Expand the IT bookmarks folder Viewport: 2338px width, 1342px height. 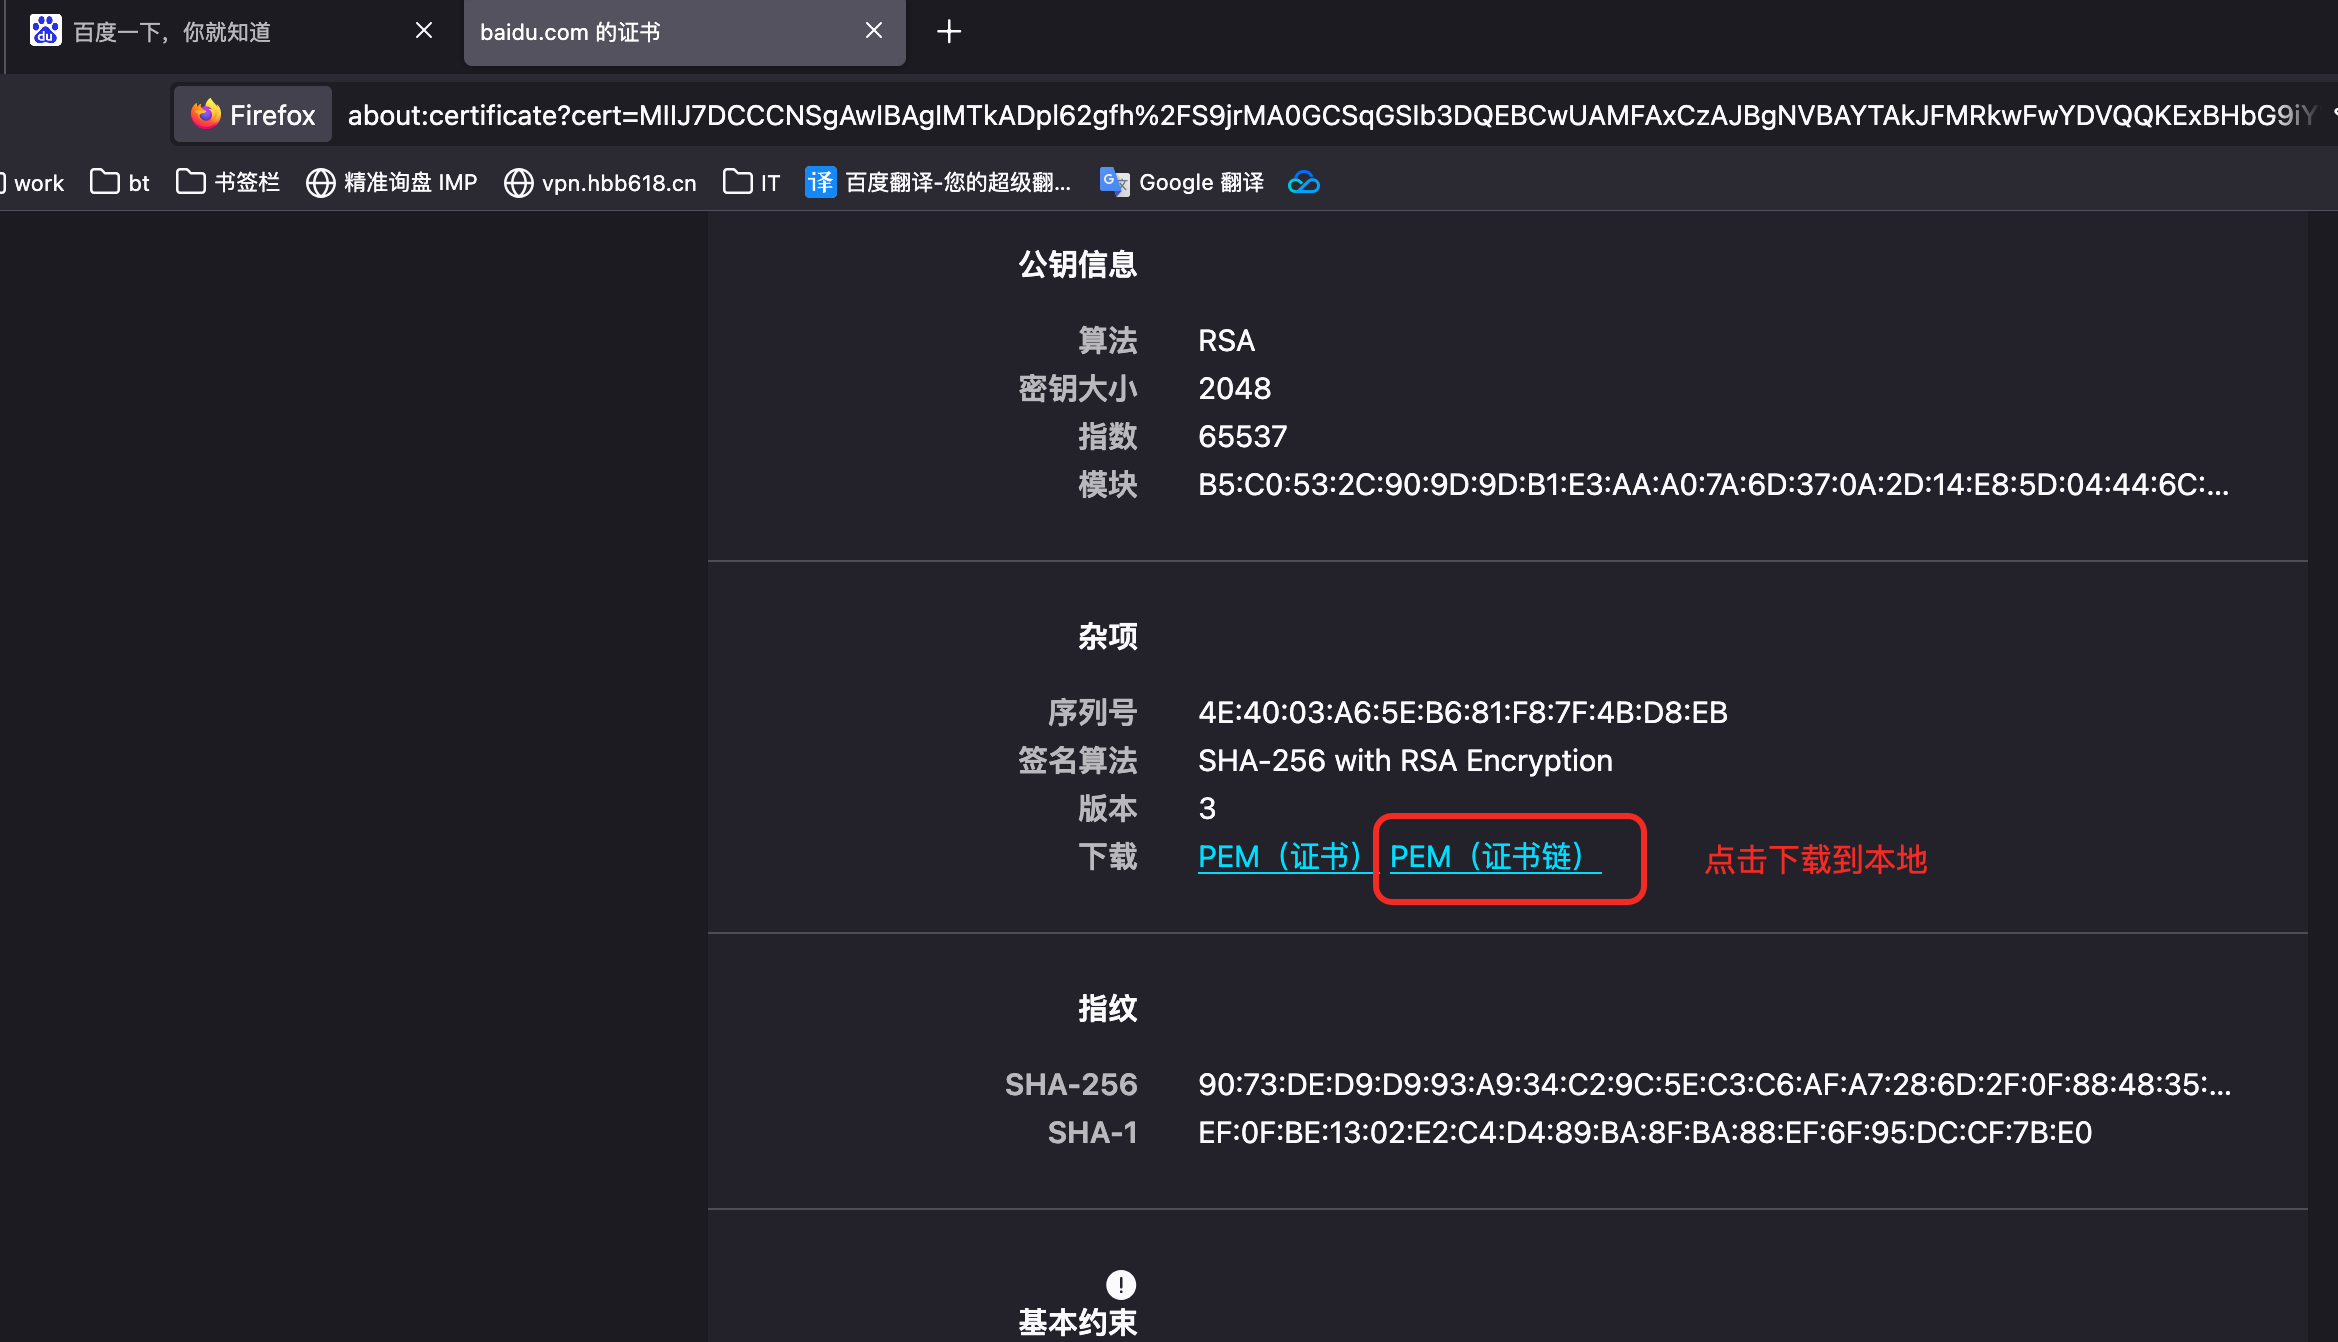point(752,182)
